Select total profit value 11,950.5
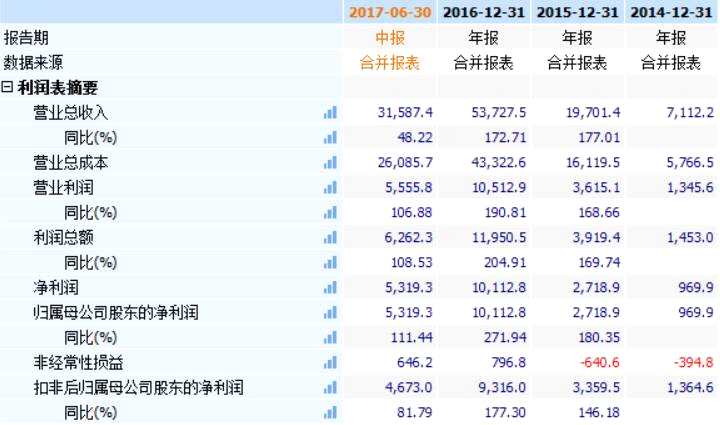Image resolution: width=720 pixels, height=425 pixels. coord(499,237)
